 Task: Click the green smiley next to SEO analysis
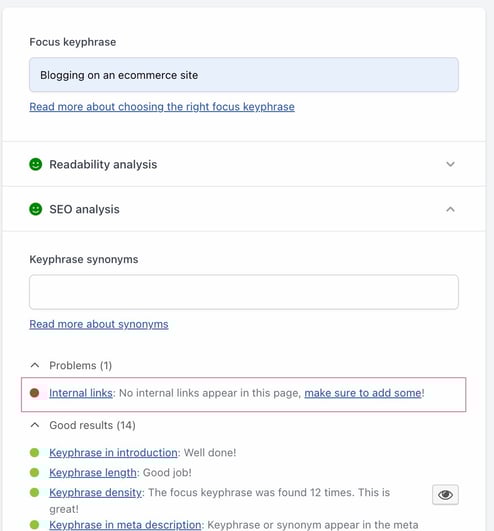click(x=36, y=209)
